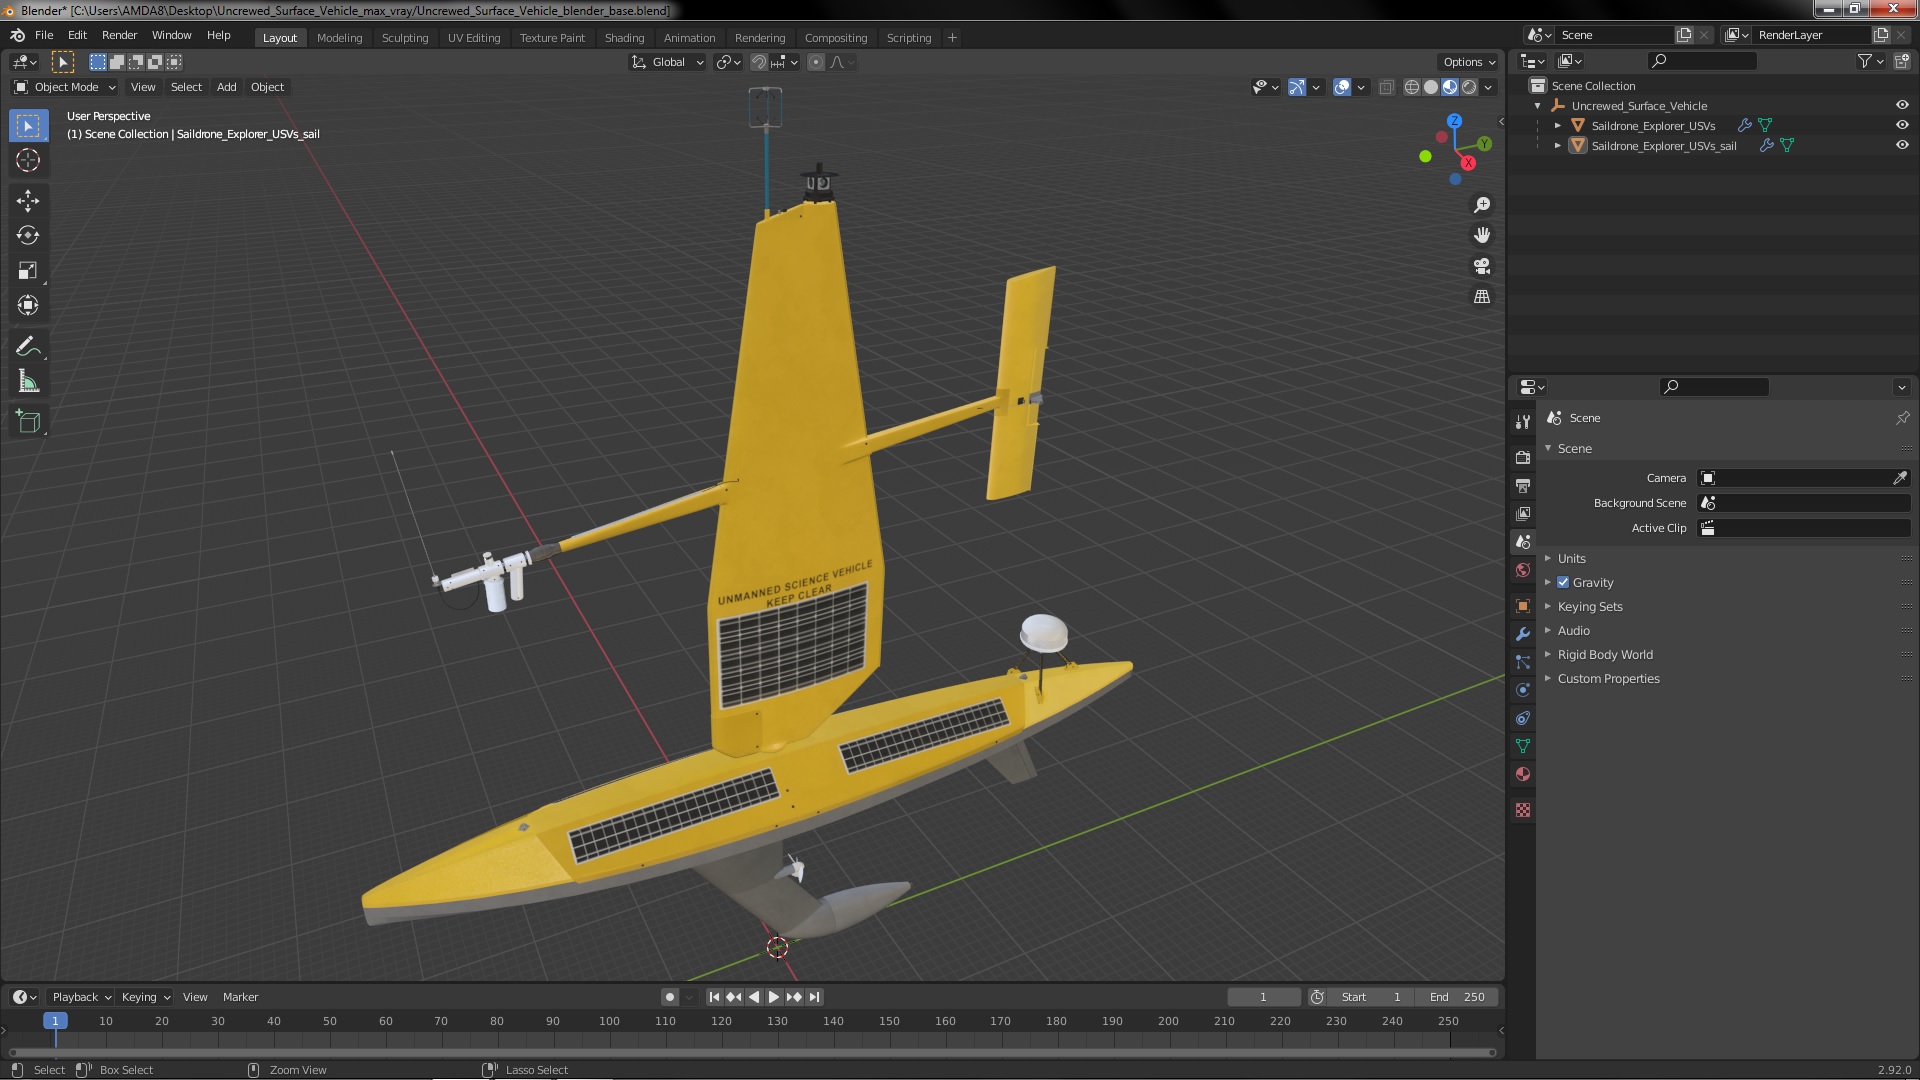Click the End frame 250 field

(1457, 997)
